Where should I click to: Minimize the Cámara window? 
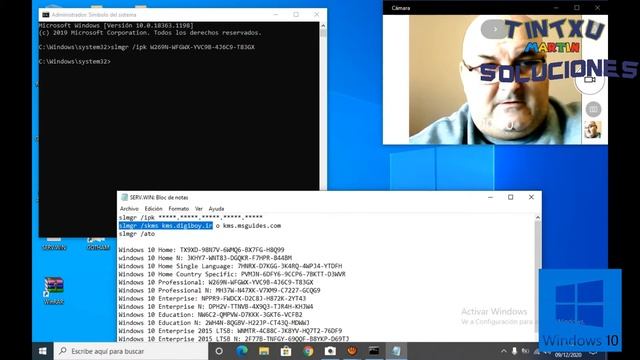[556, 8]
